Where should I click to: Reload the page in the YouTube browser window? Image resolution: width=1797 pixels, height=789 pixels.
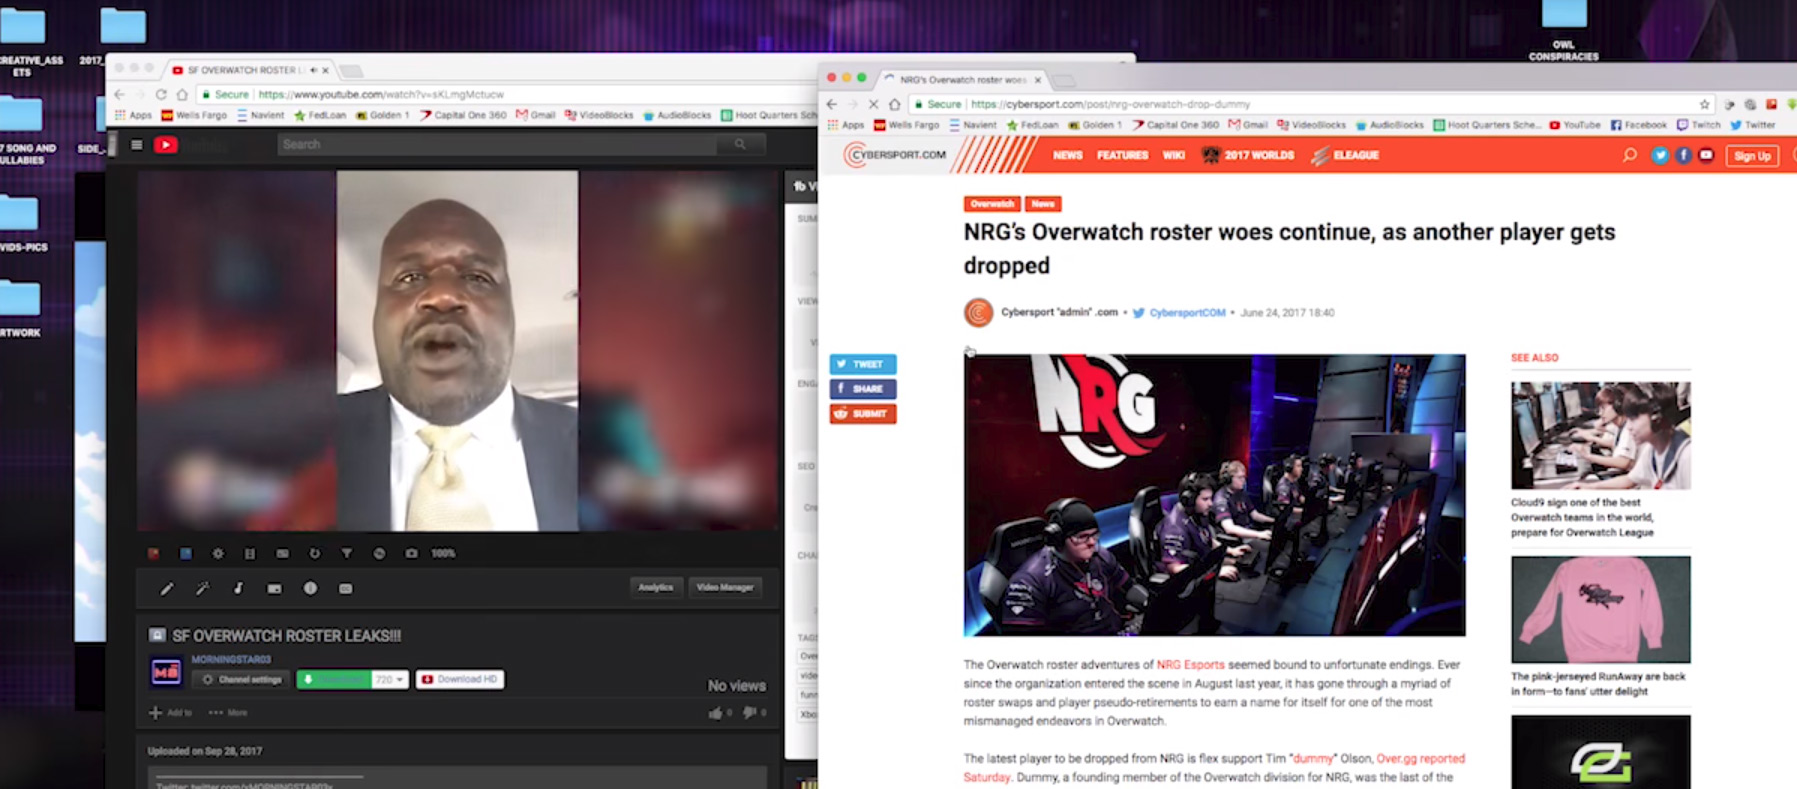(x=161, y=94)
